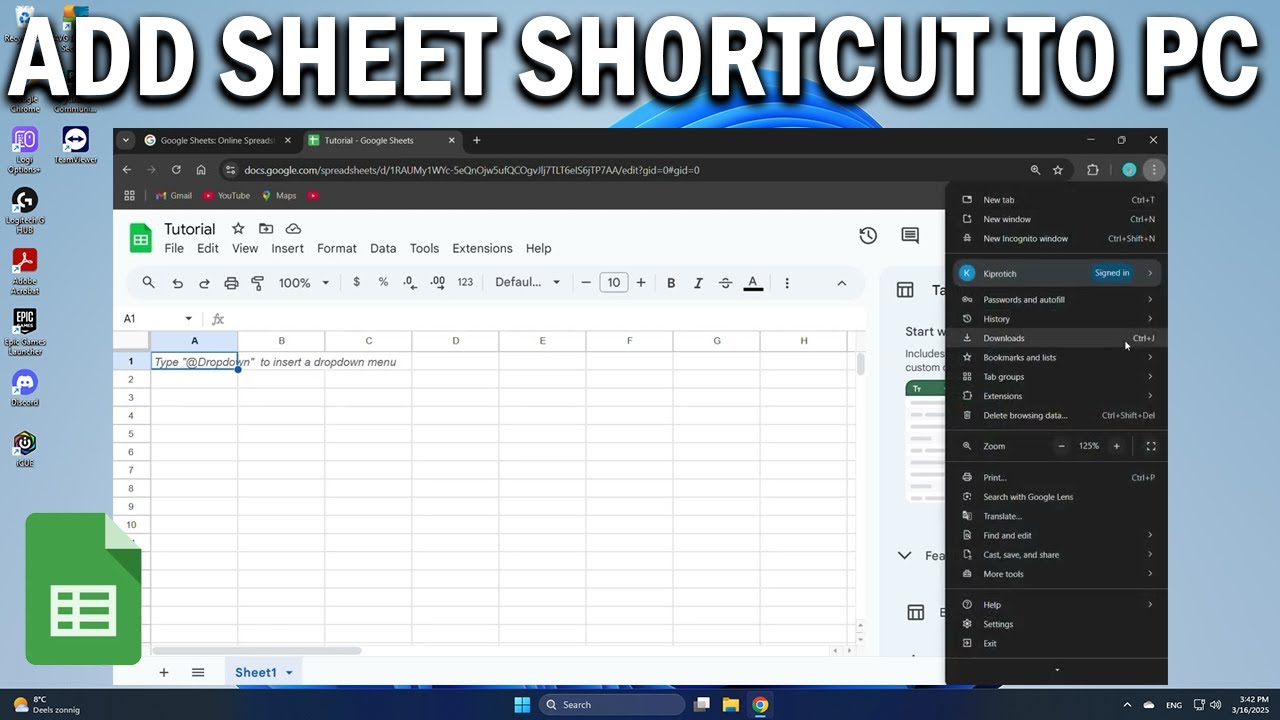Image resolution: width=1280 pixels, height=720 pixels.
Task: Select column header C
Action: [368, 341]
